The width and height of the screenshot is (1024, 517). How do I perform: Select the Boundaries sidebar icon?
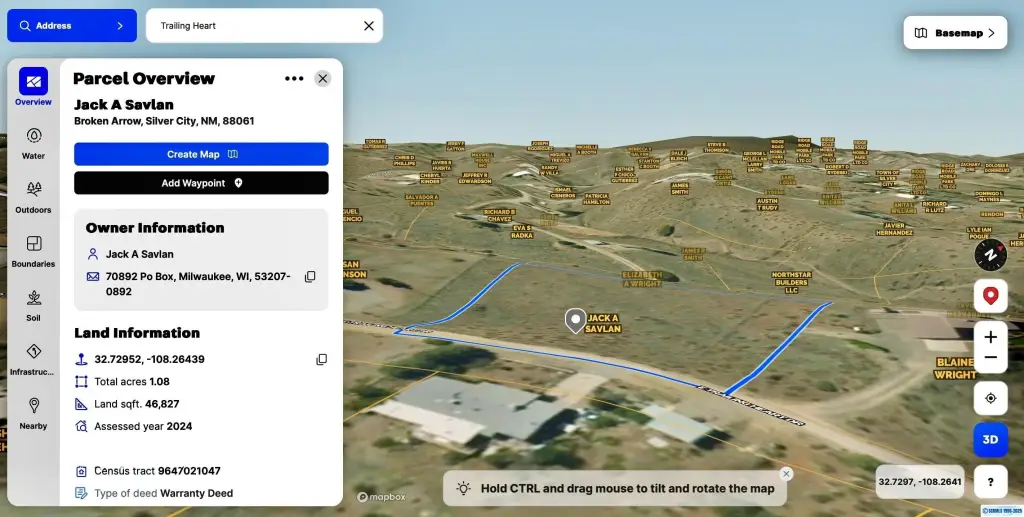(33, 251)
